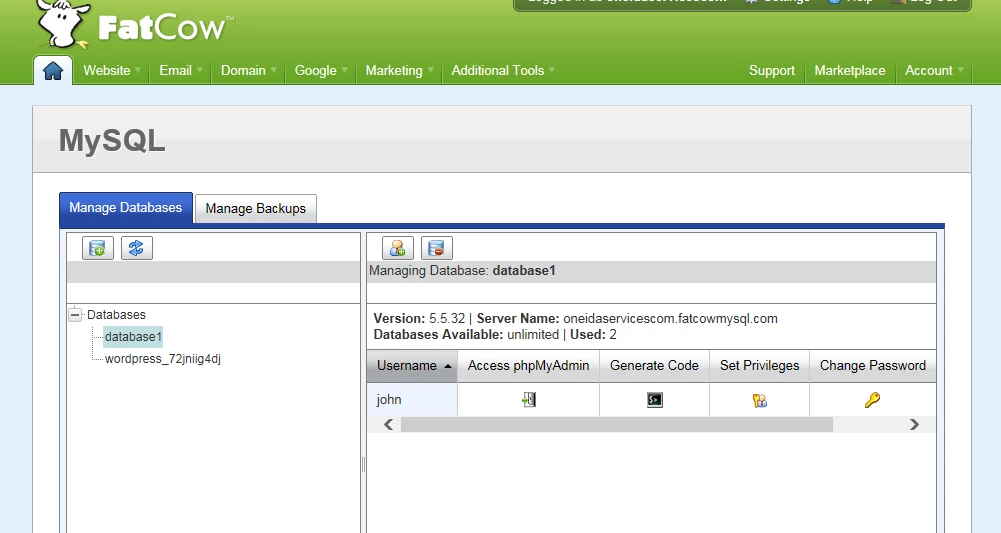
Task: Click the Access phpMyAdmin column header
Action: [x=528, y=366]
